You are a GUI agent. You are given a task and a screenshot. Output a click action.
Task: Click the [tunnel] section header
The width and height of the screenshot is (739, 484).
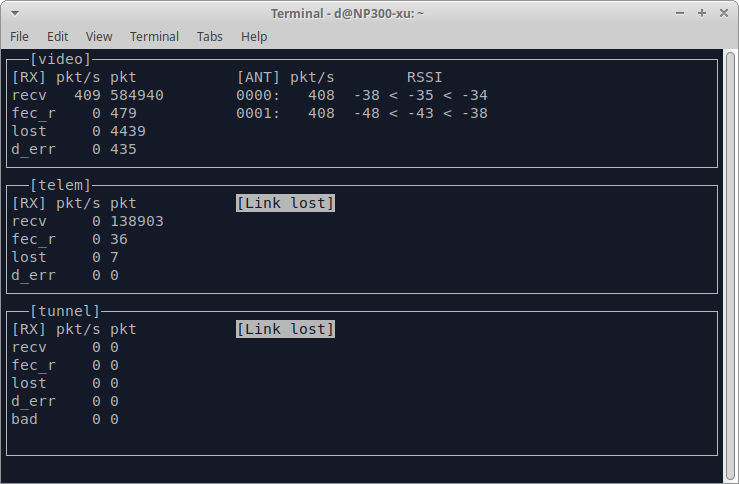(65, 311)
